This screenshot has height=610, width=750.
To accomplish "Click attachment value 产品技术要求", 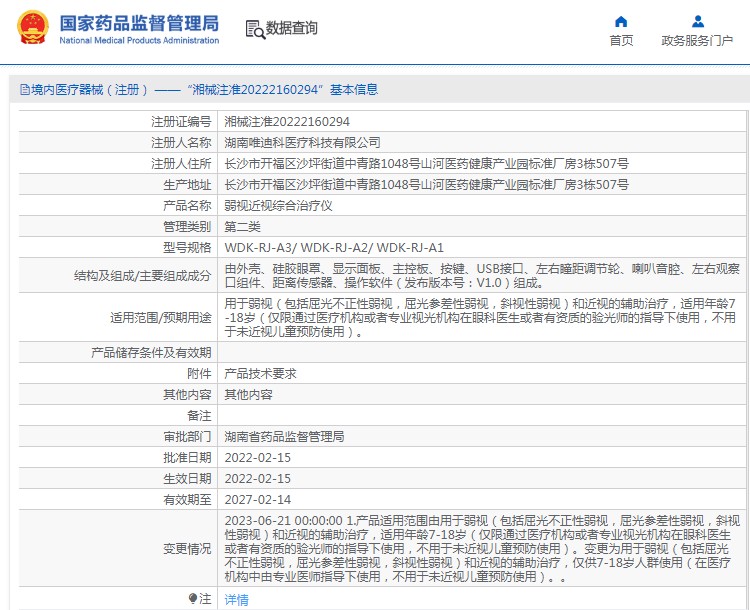I will point(260,374).
